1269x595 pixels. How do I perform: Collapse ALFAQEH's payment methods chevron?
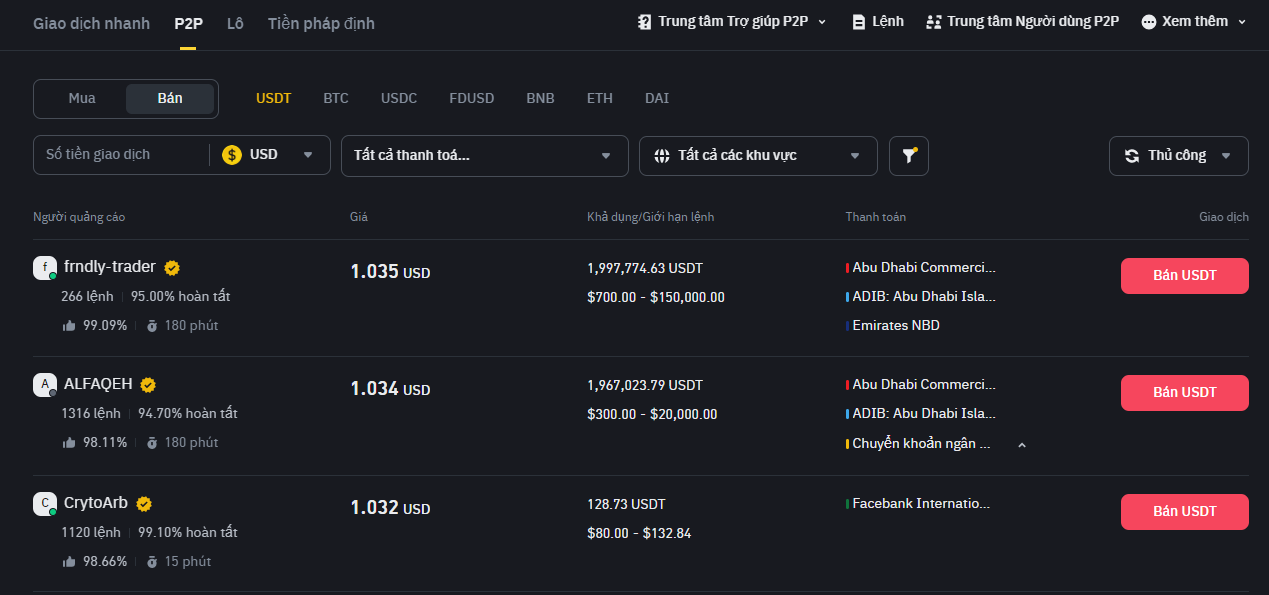(1021, 445)
